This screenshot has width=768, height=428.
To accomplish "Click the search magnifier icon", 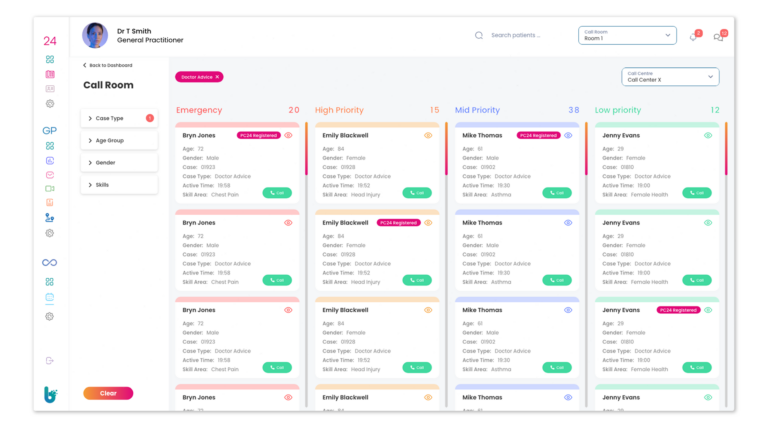I will click(478, 35).
